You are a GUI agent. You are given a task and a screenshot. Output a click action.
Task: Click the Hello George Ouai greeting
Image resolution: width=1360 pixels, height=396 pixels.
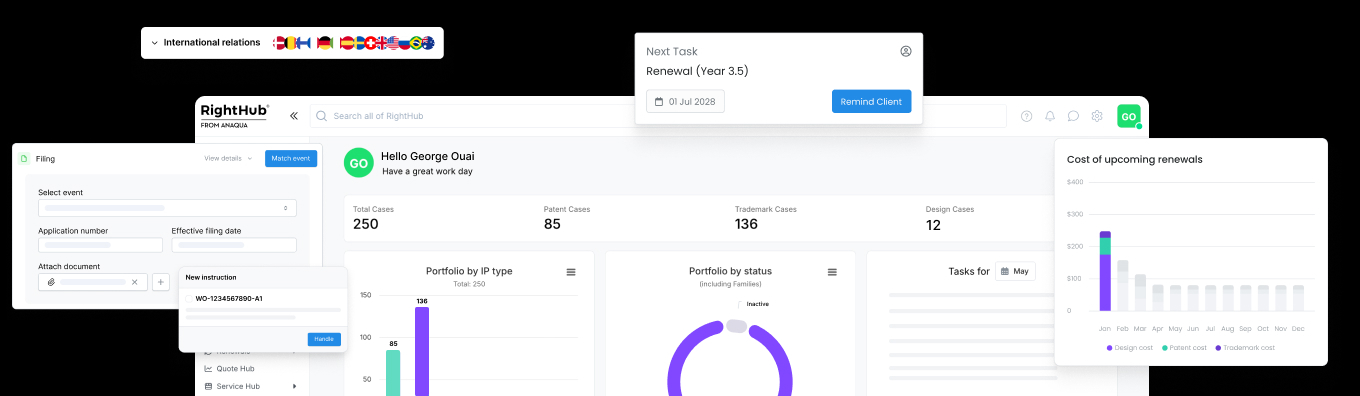428,156
